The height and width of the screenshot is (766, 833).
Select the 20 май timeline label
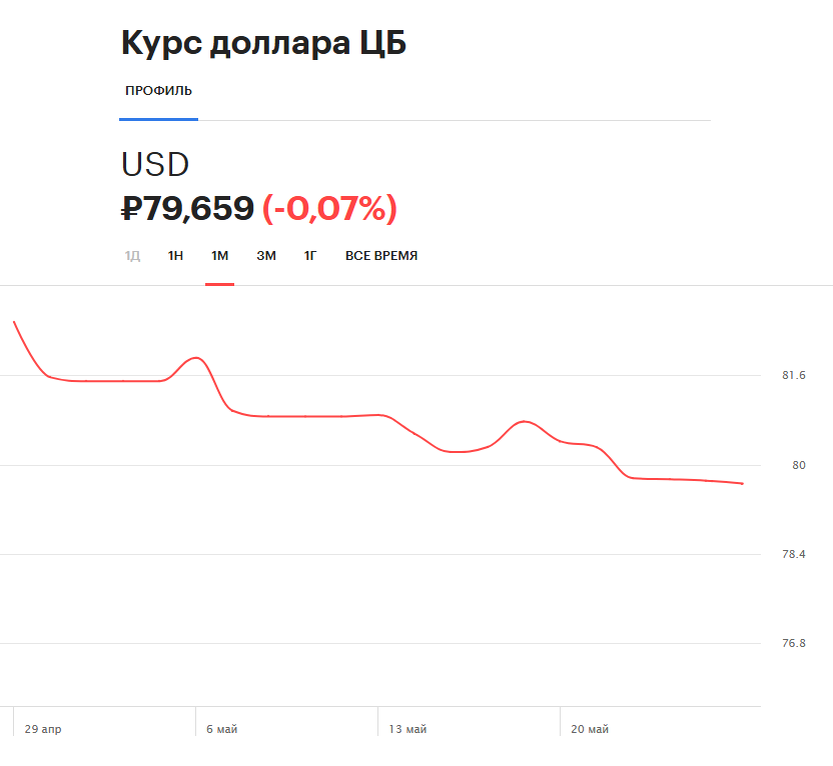coord(587,729)
